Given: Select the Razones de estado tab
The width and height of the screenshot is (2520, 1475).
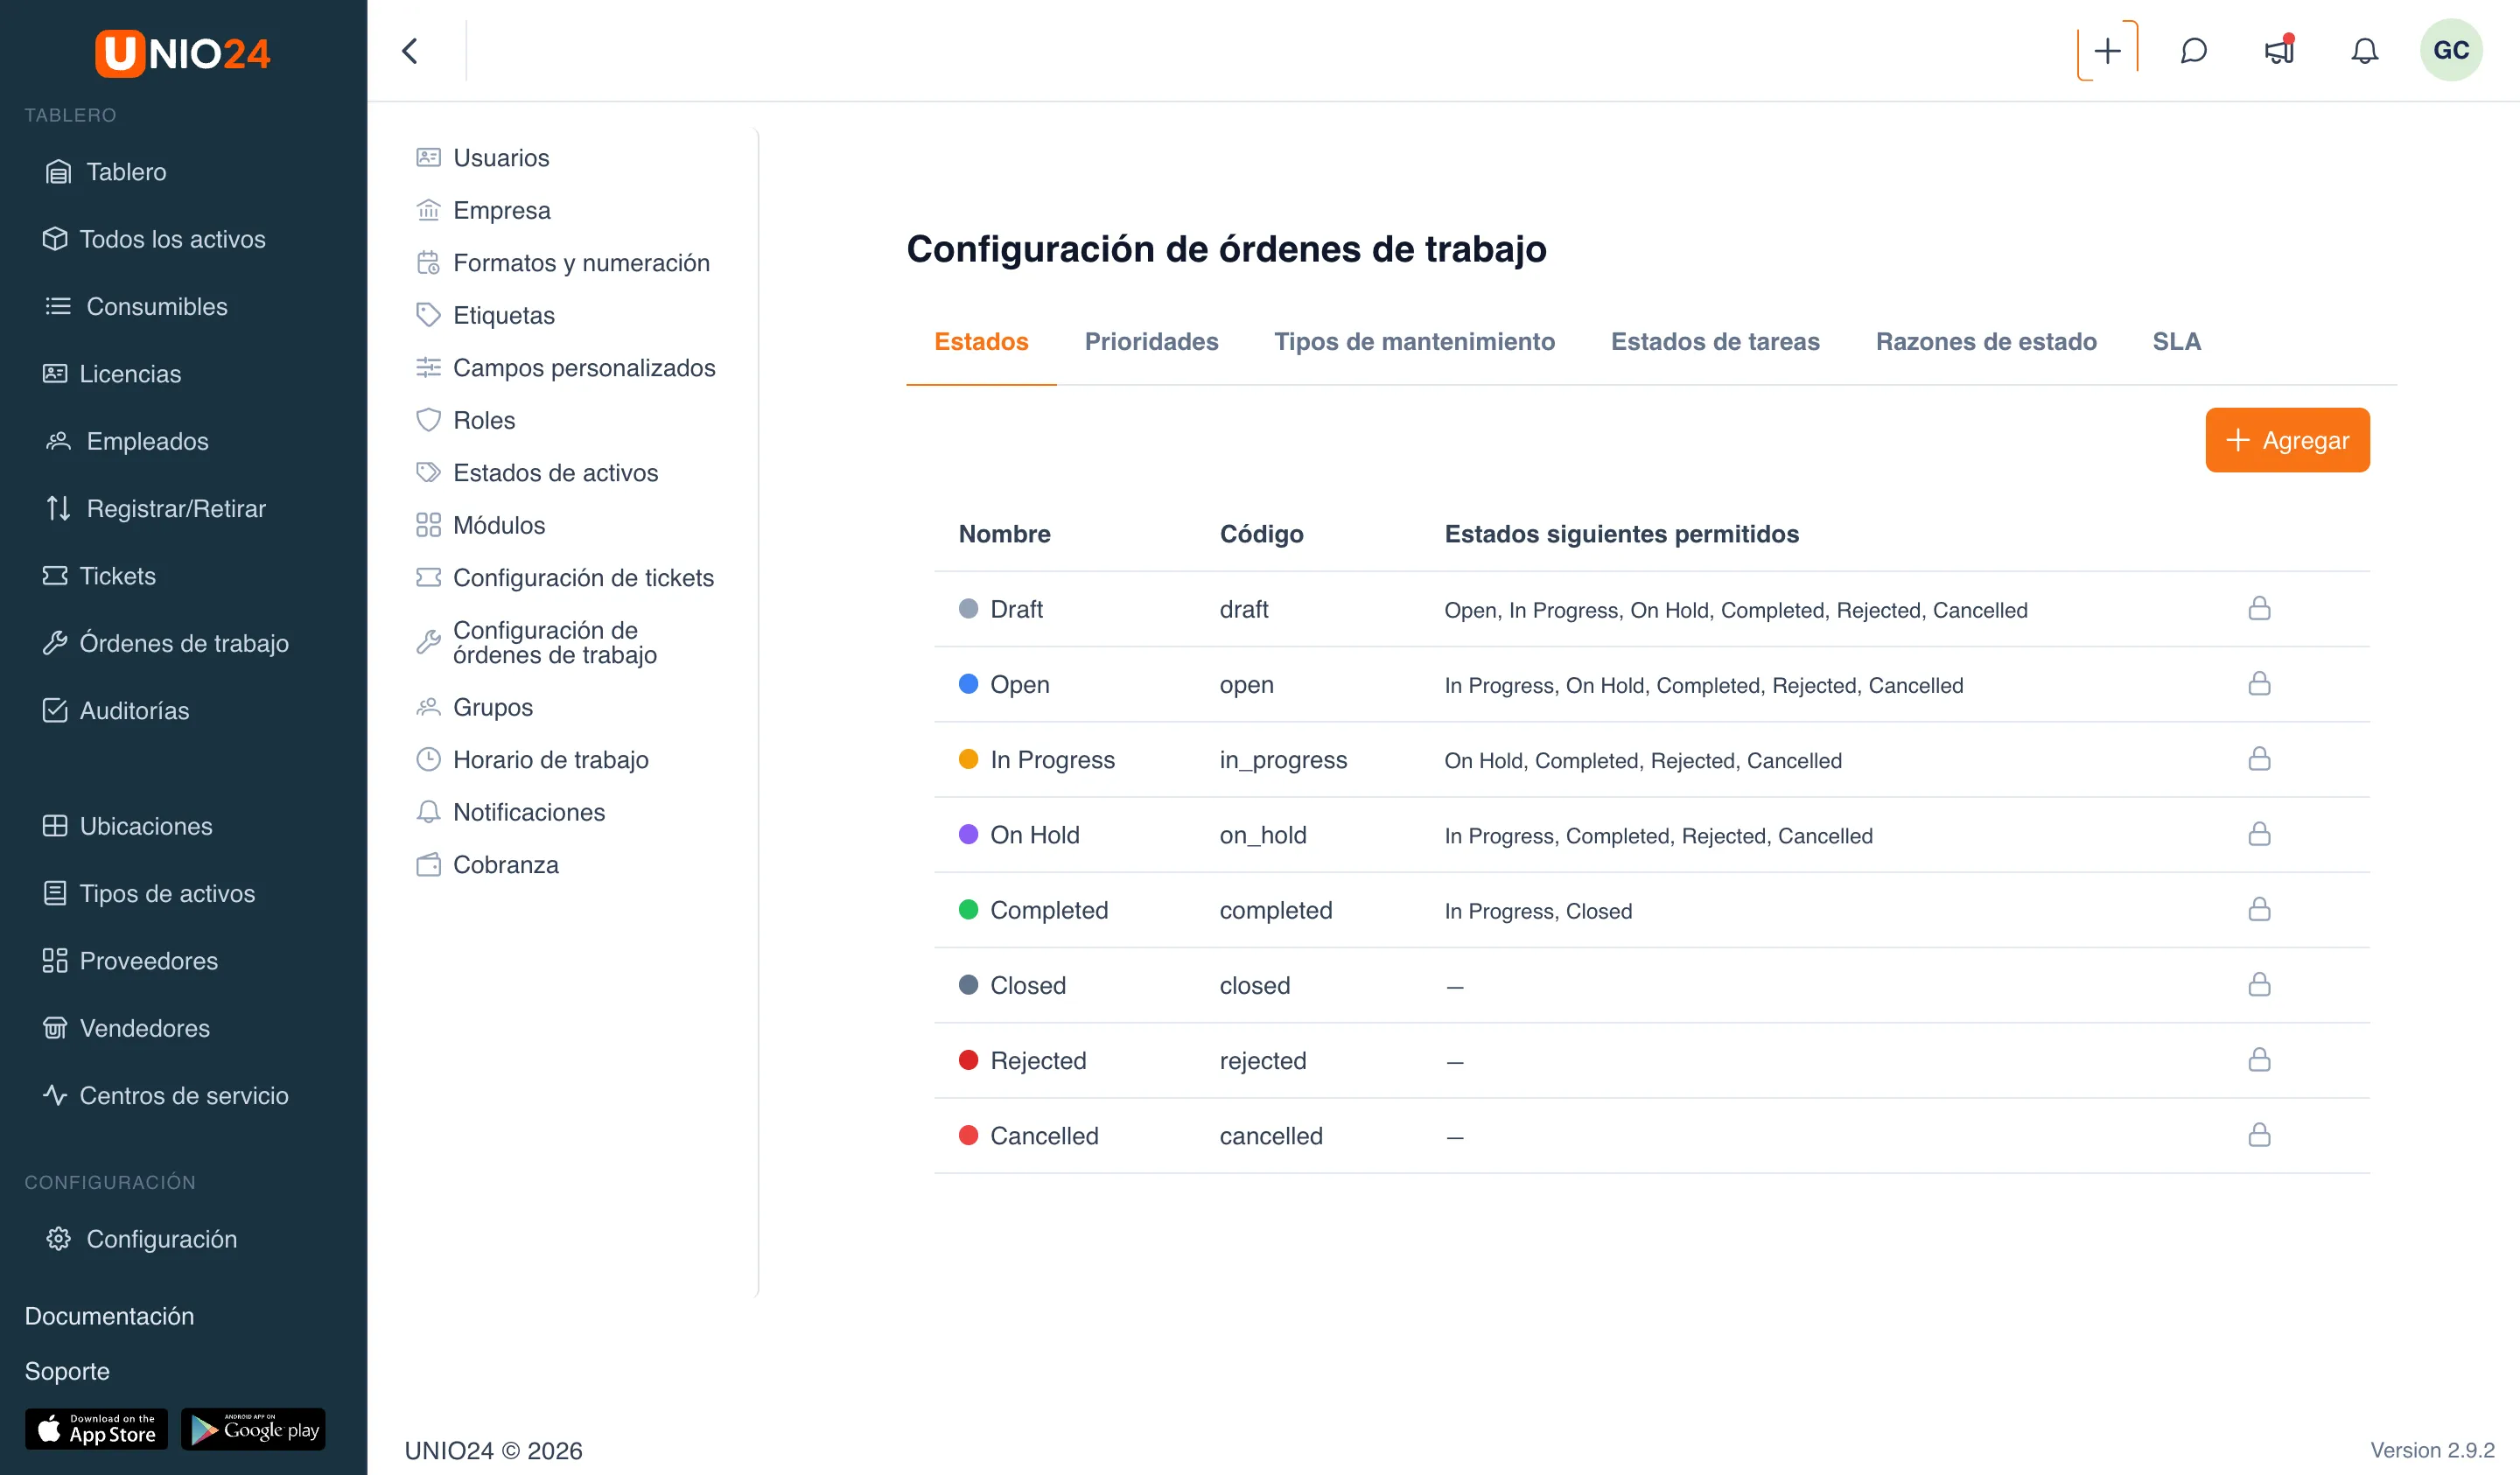Looking at the screenshot, I should (x=1985, y=342).
